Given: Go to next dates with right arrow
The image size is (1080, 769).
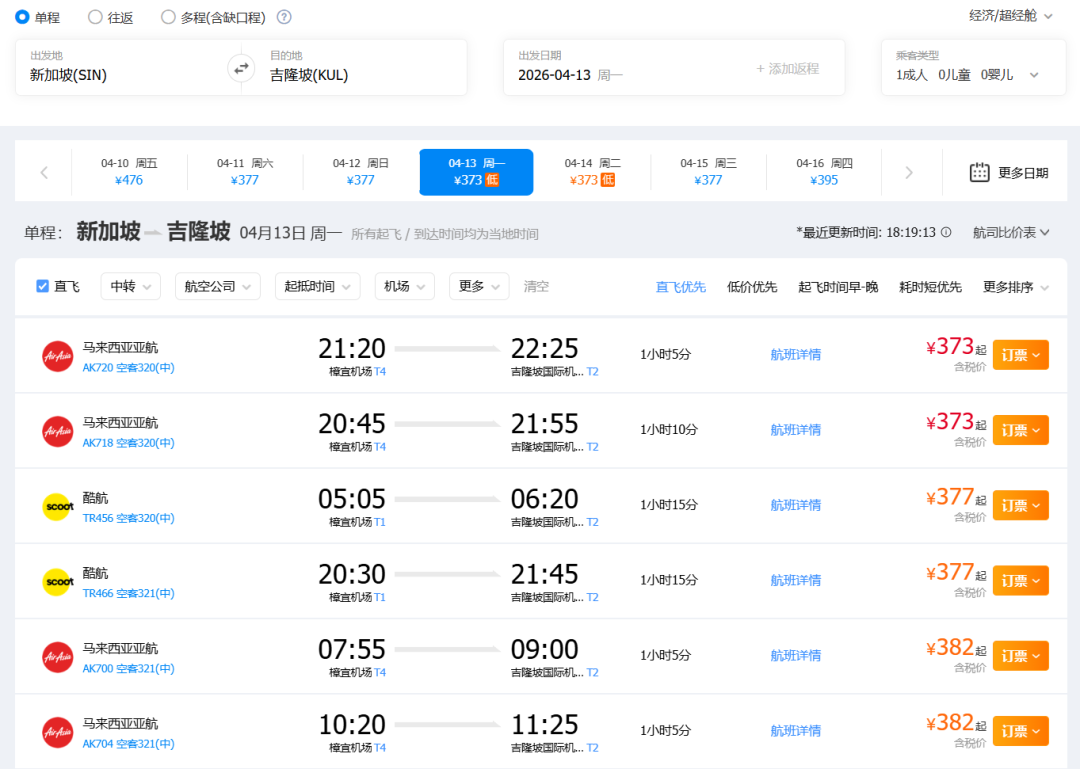Looking at the screenshot, I should pos(908,173).
